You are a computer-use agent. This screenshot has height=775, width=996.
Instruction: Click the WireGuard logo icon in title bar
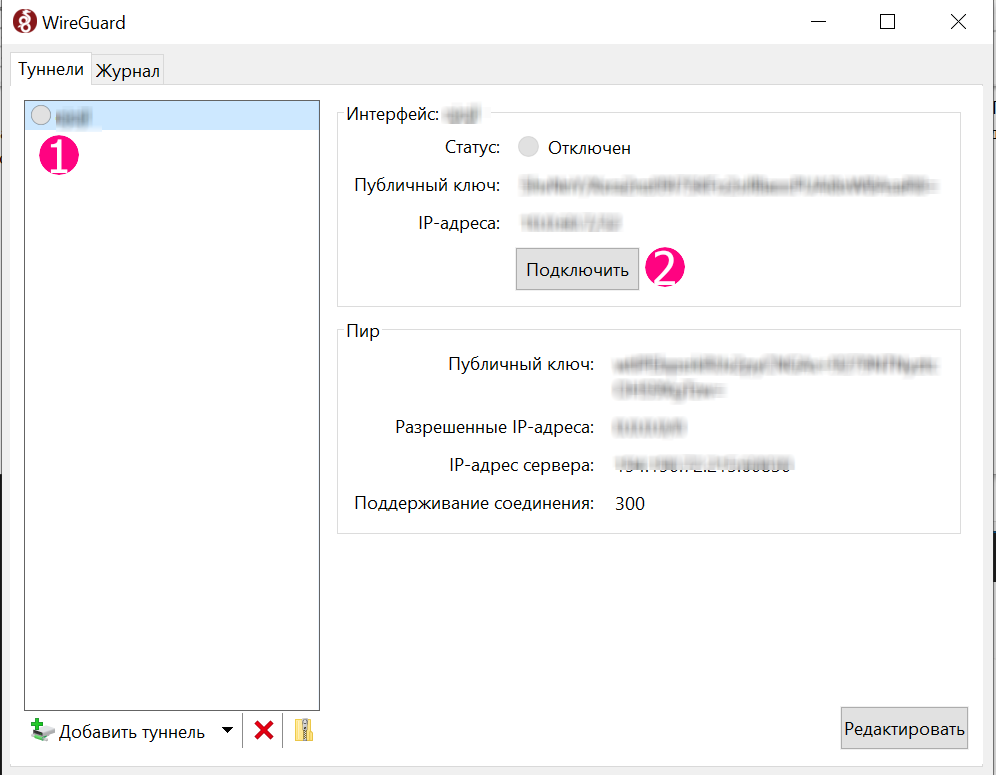point(24,22)
